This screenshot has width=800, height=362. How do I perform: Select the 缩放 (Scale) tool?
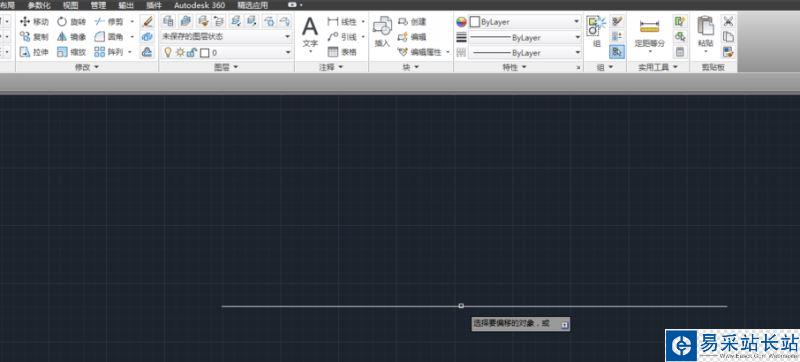(x=71, y=51)
